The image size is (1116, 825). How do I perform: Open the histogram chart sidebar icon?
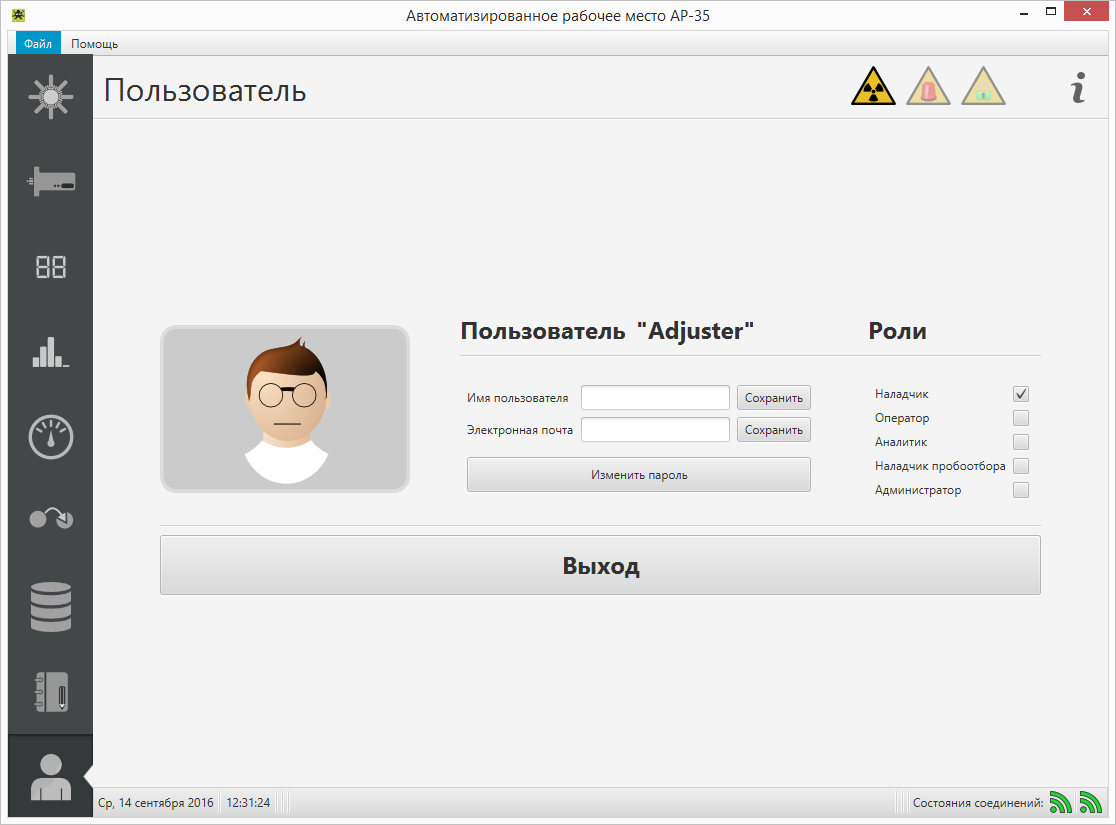coord(50,352)
